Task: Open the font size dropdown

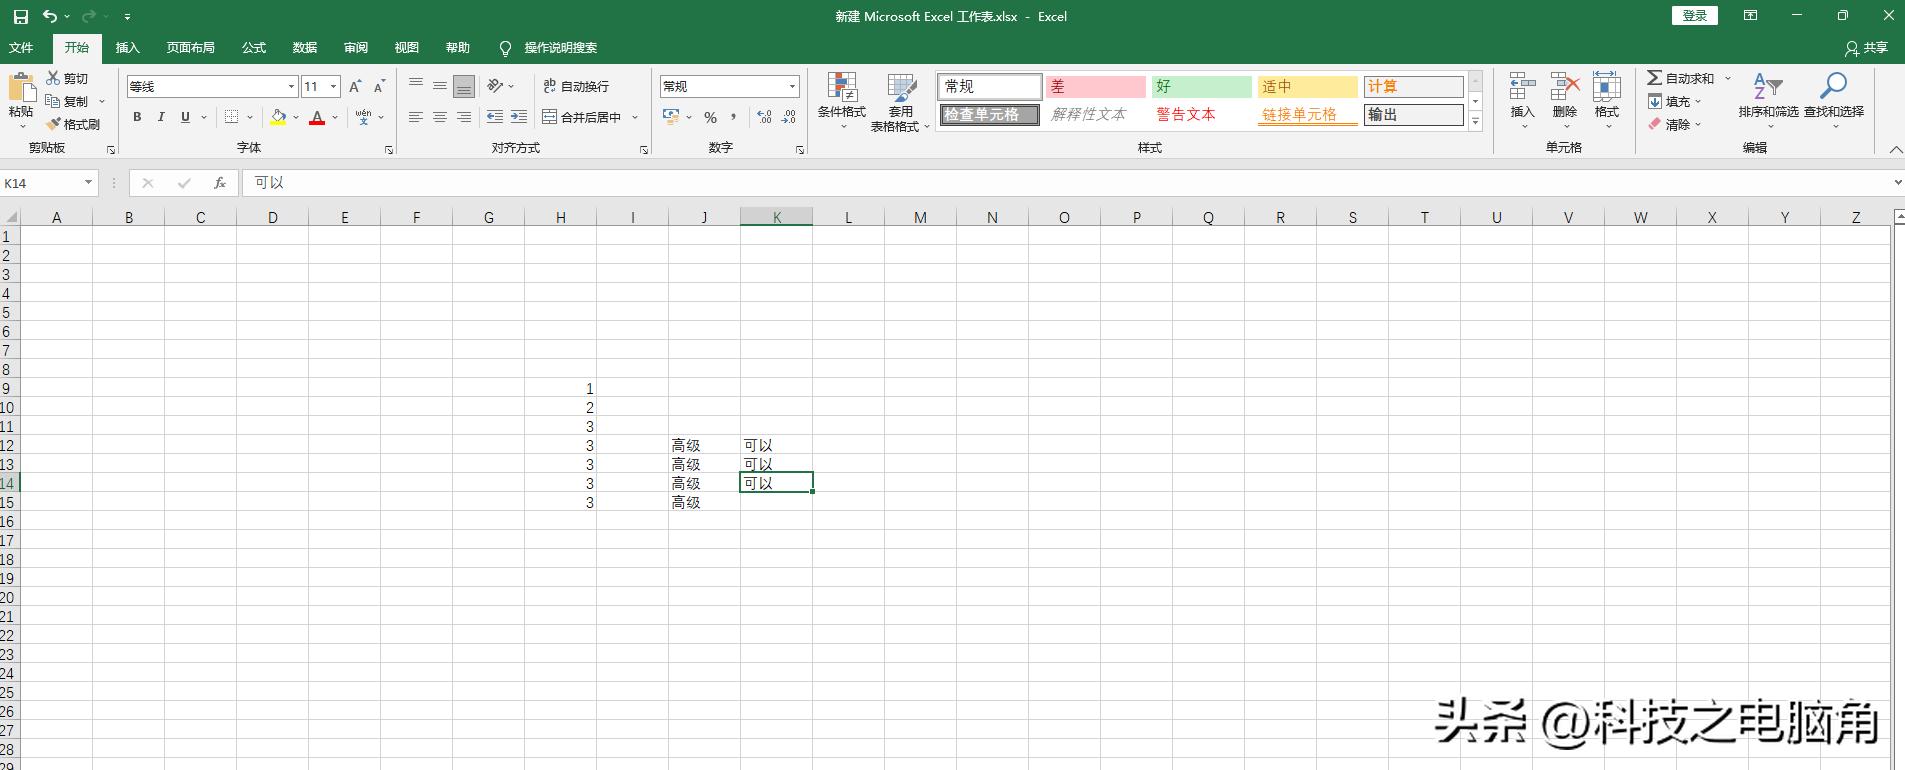Action: pyautogui.click(x=334, y=87)
